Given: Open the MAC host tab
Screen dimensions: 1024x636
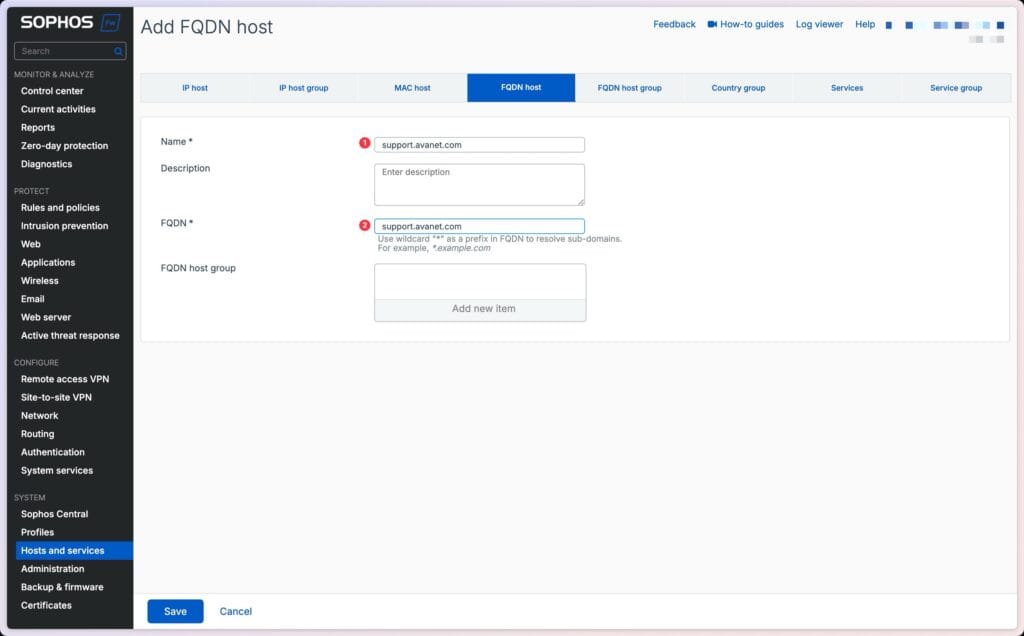Looking at the screenshot, I should [x=412, y=87].
